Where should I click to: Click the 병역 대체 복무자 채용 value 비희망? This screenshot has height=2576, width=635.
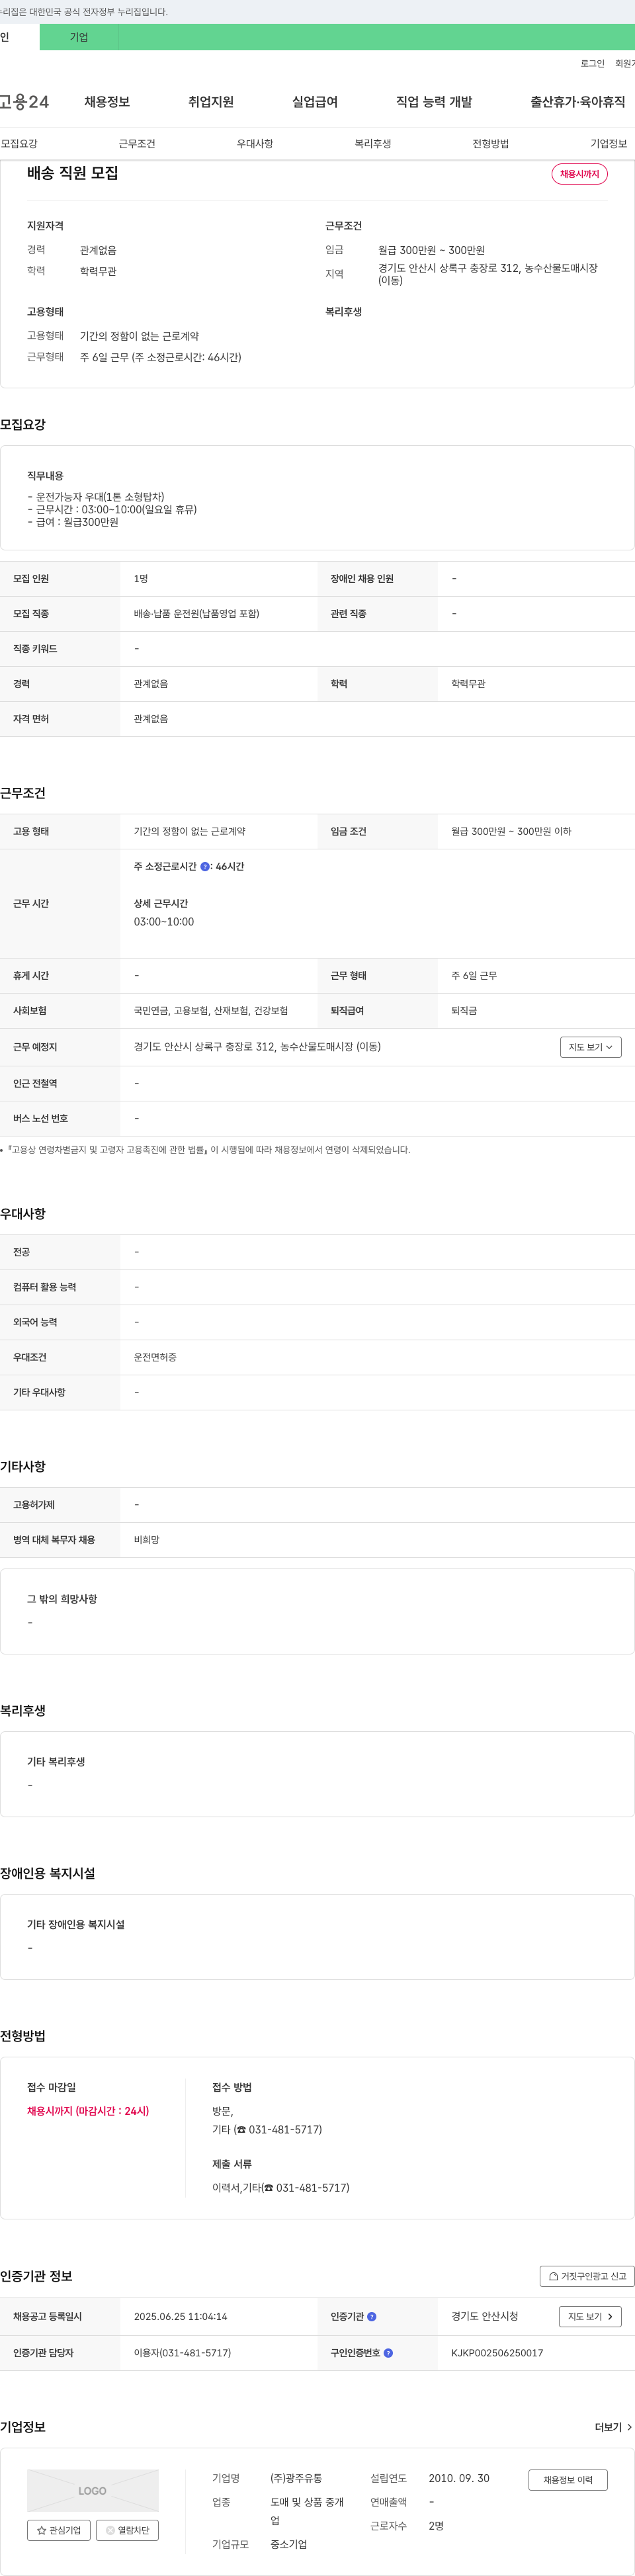[x=147, y=1540]
